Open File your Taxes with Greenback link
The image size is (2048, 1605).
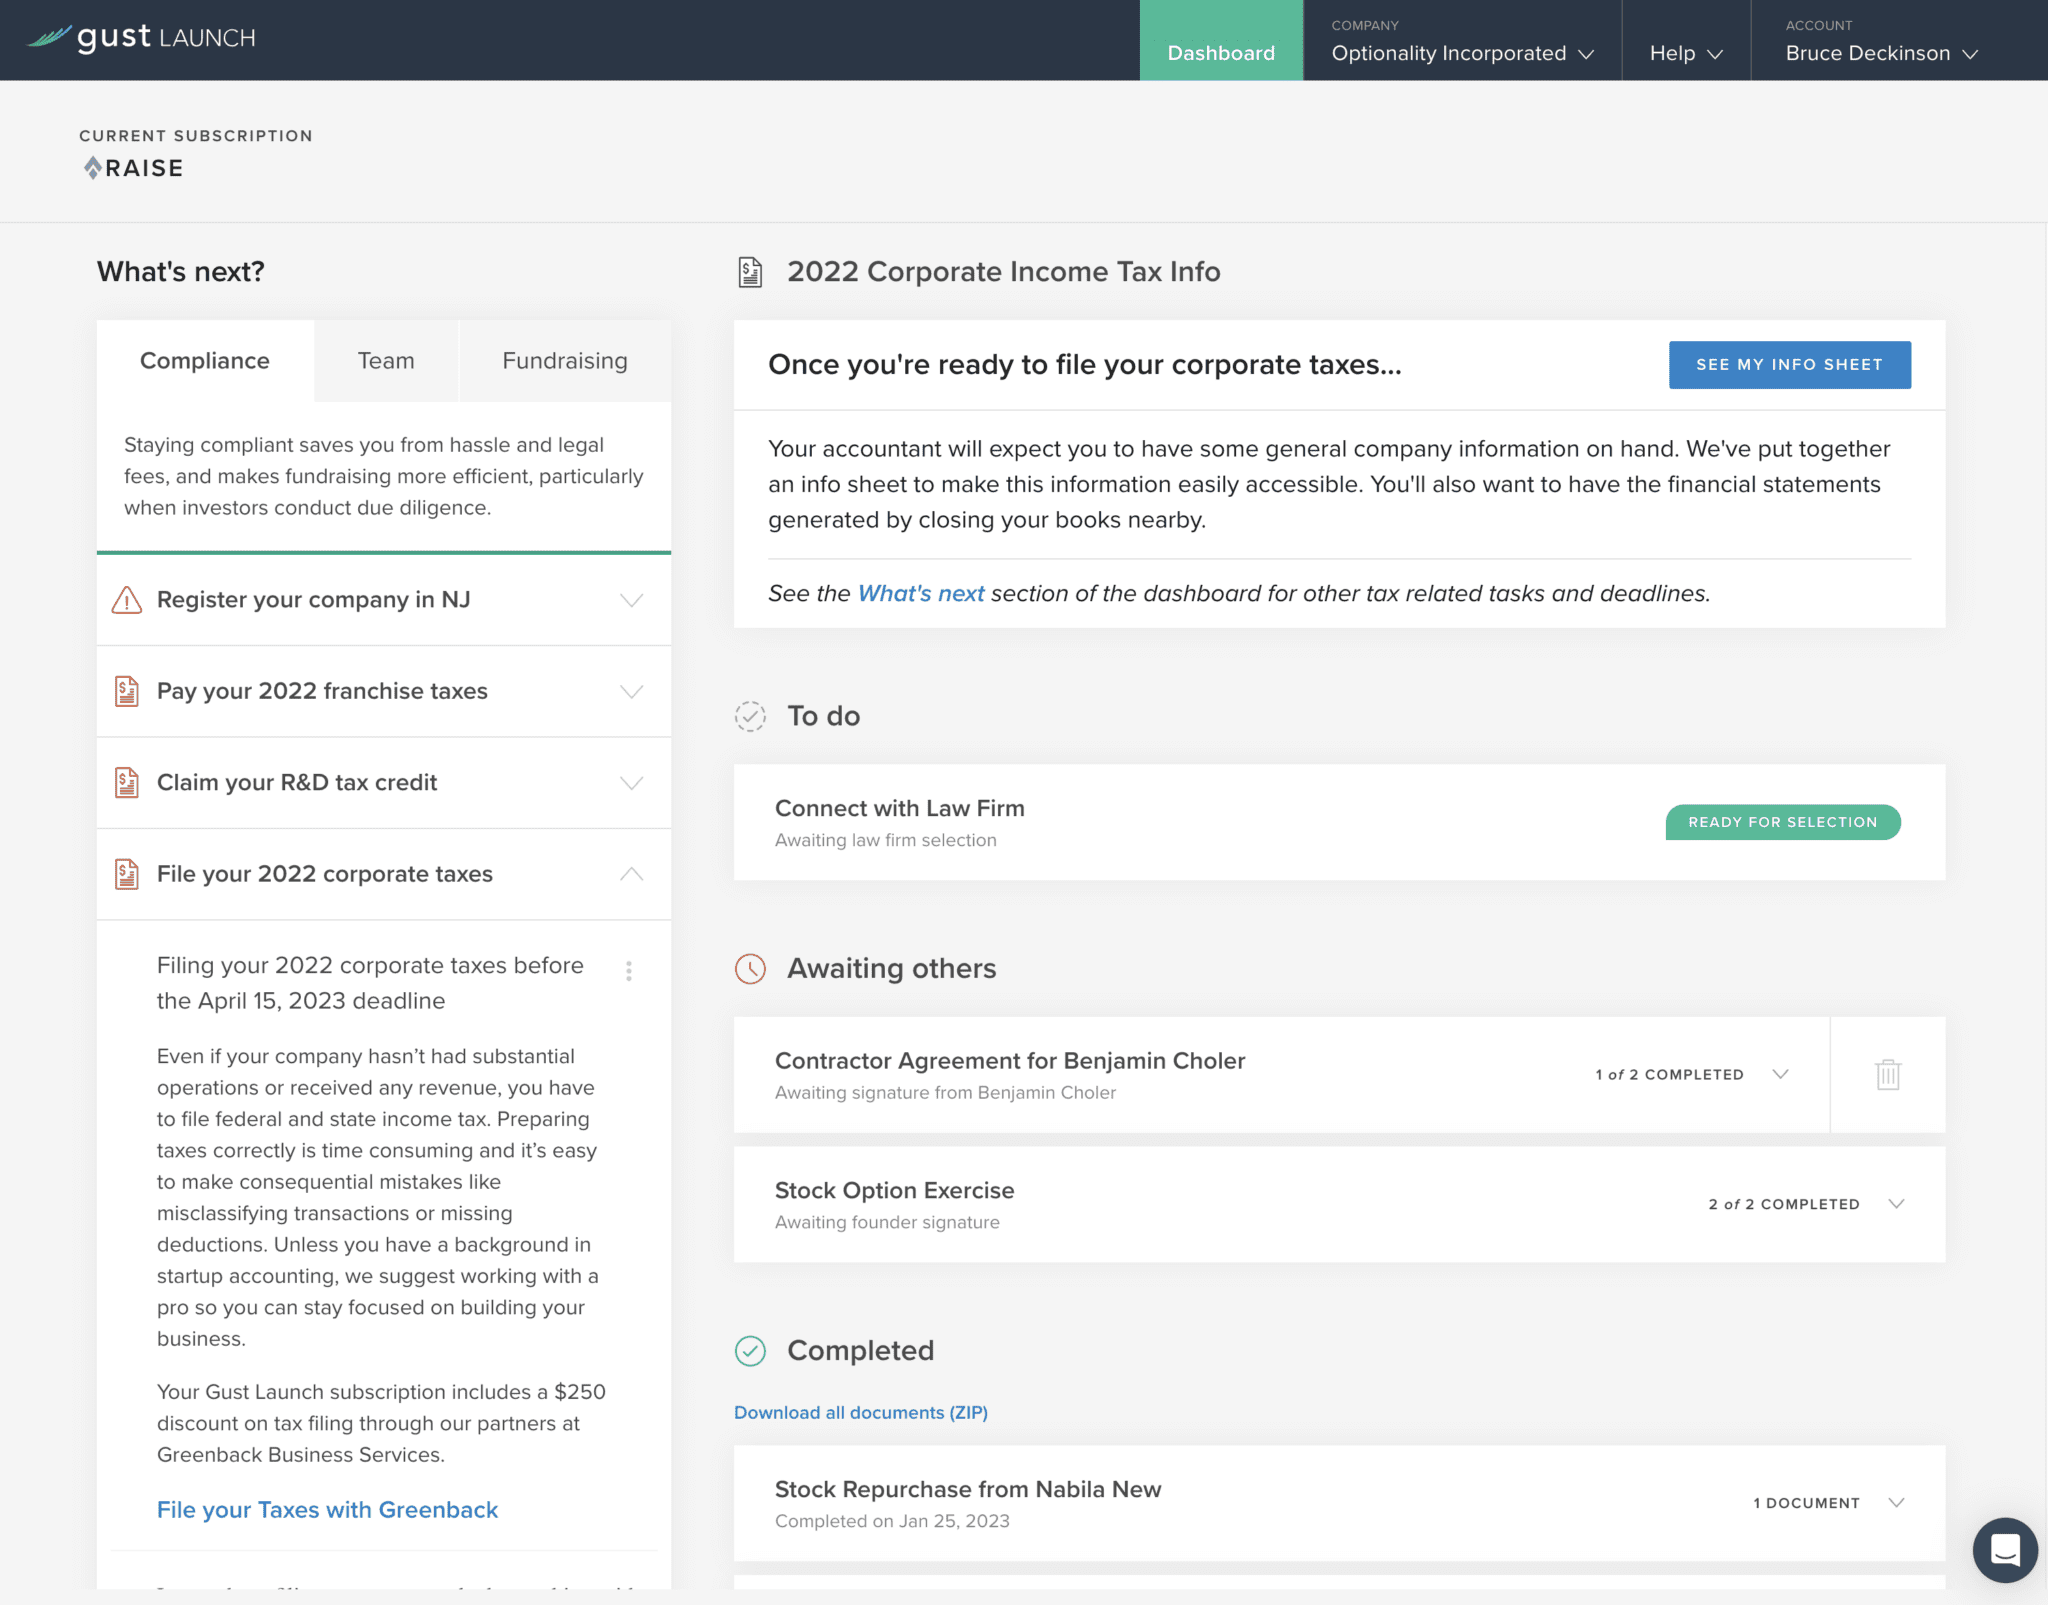[327, 1510]
